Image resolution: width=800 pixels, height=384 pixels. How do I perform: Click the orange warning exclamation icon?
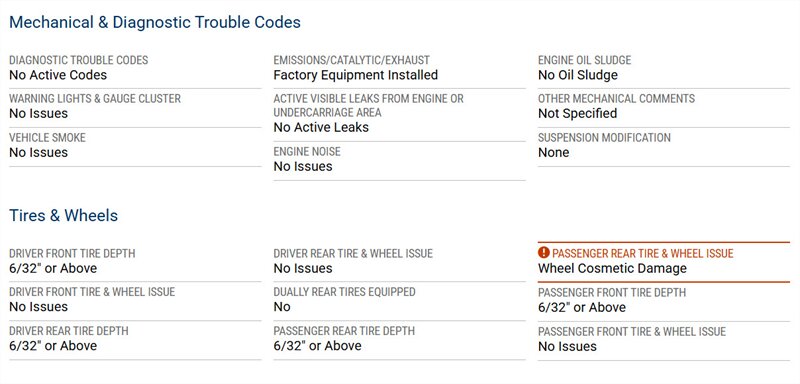[544, 253]
